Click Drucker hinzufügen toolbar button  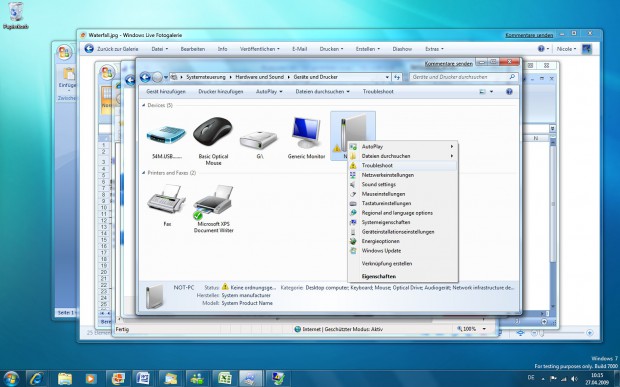221,92
